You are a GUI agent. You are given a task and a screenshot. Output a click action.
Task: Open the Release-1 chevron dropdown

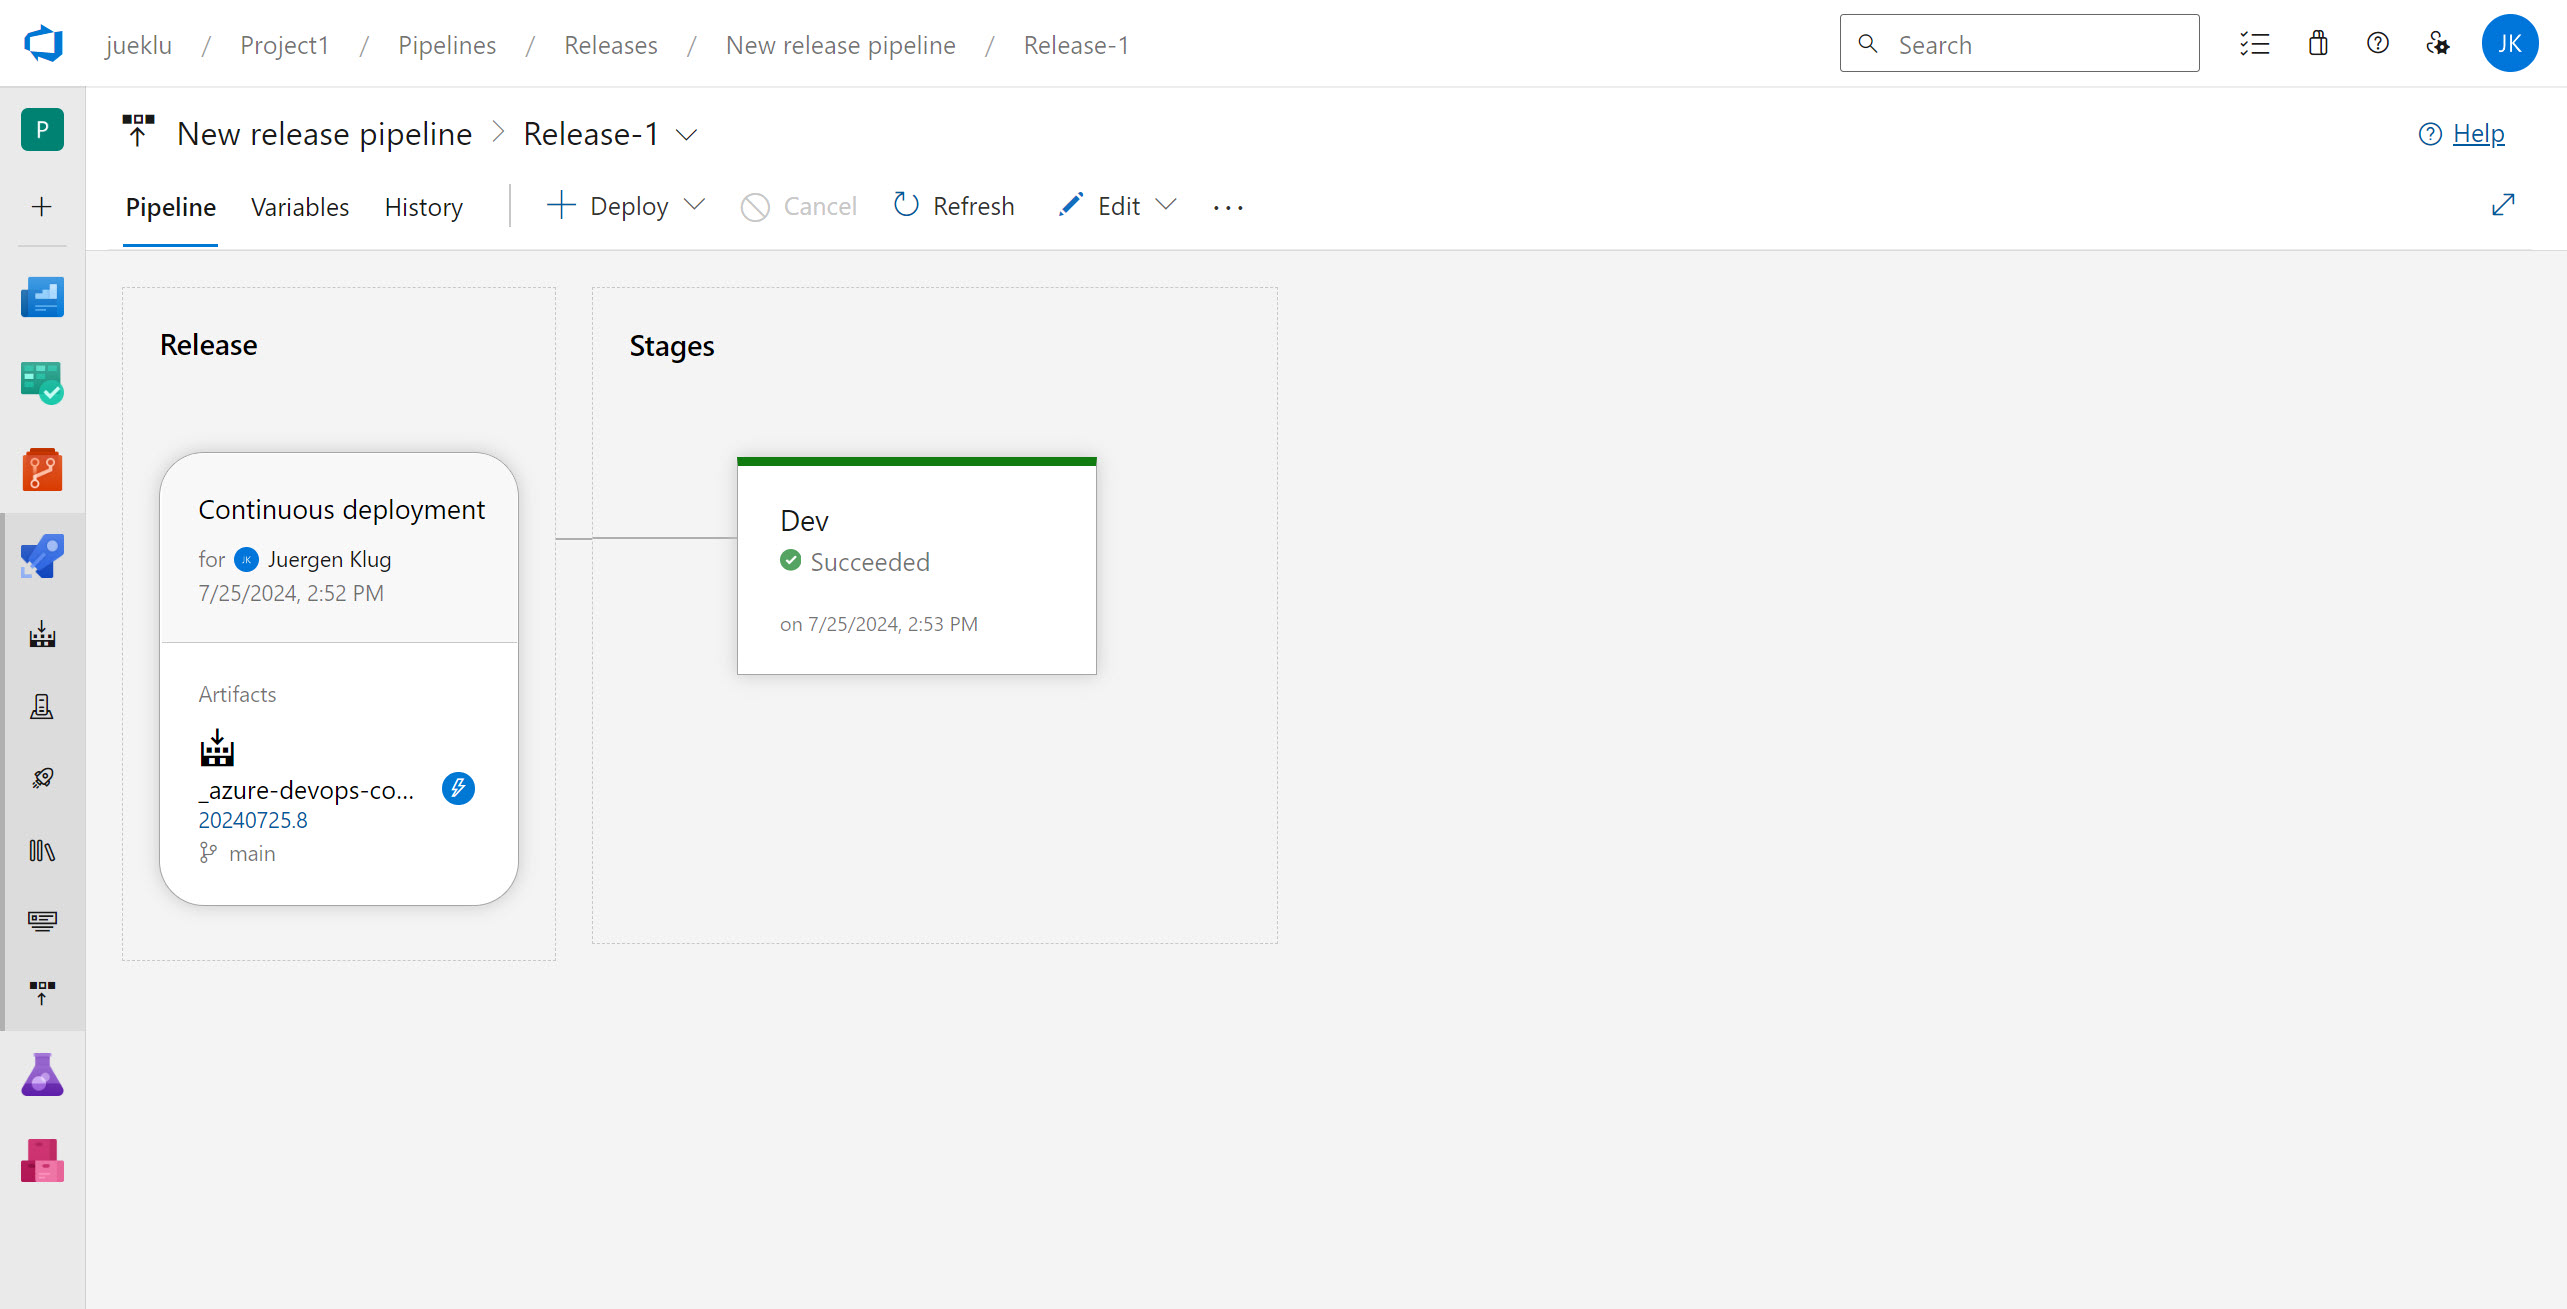687,134
